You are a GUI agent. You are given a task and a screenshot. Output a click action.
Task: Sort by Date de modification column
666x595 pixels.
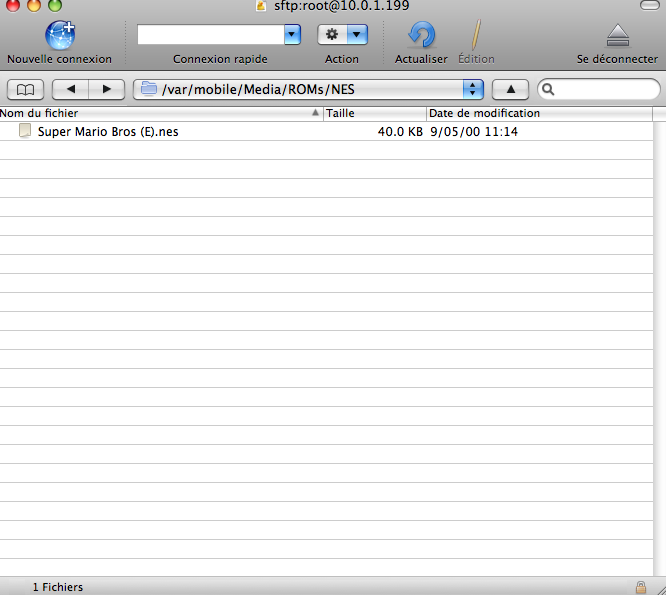(539, 113)
